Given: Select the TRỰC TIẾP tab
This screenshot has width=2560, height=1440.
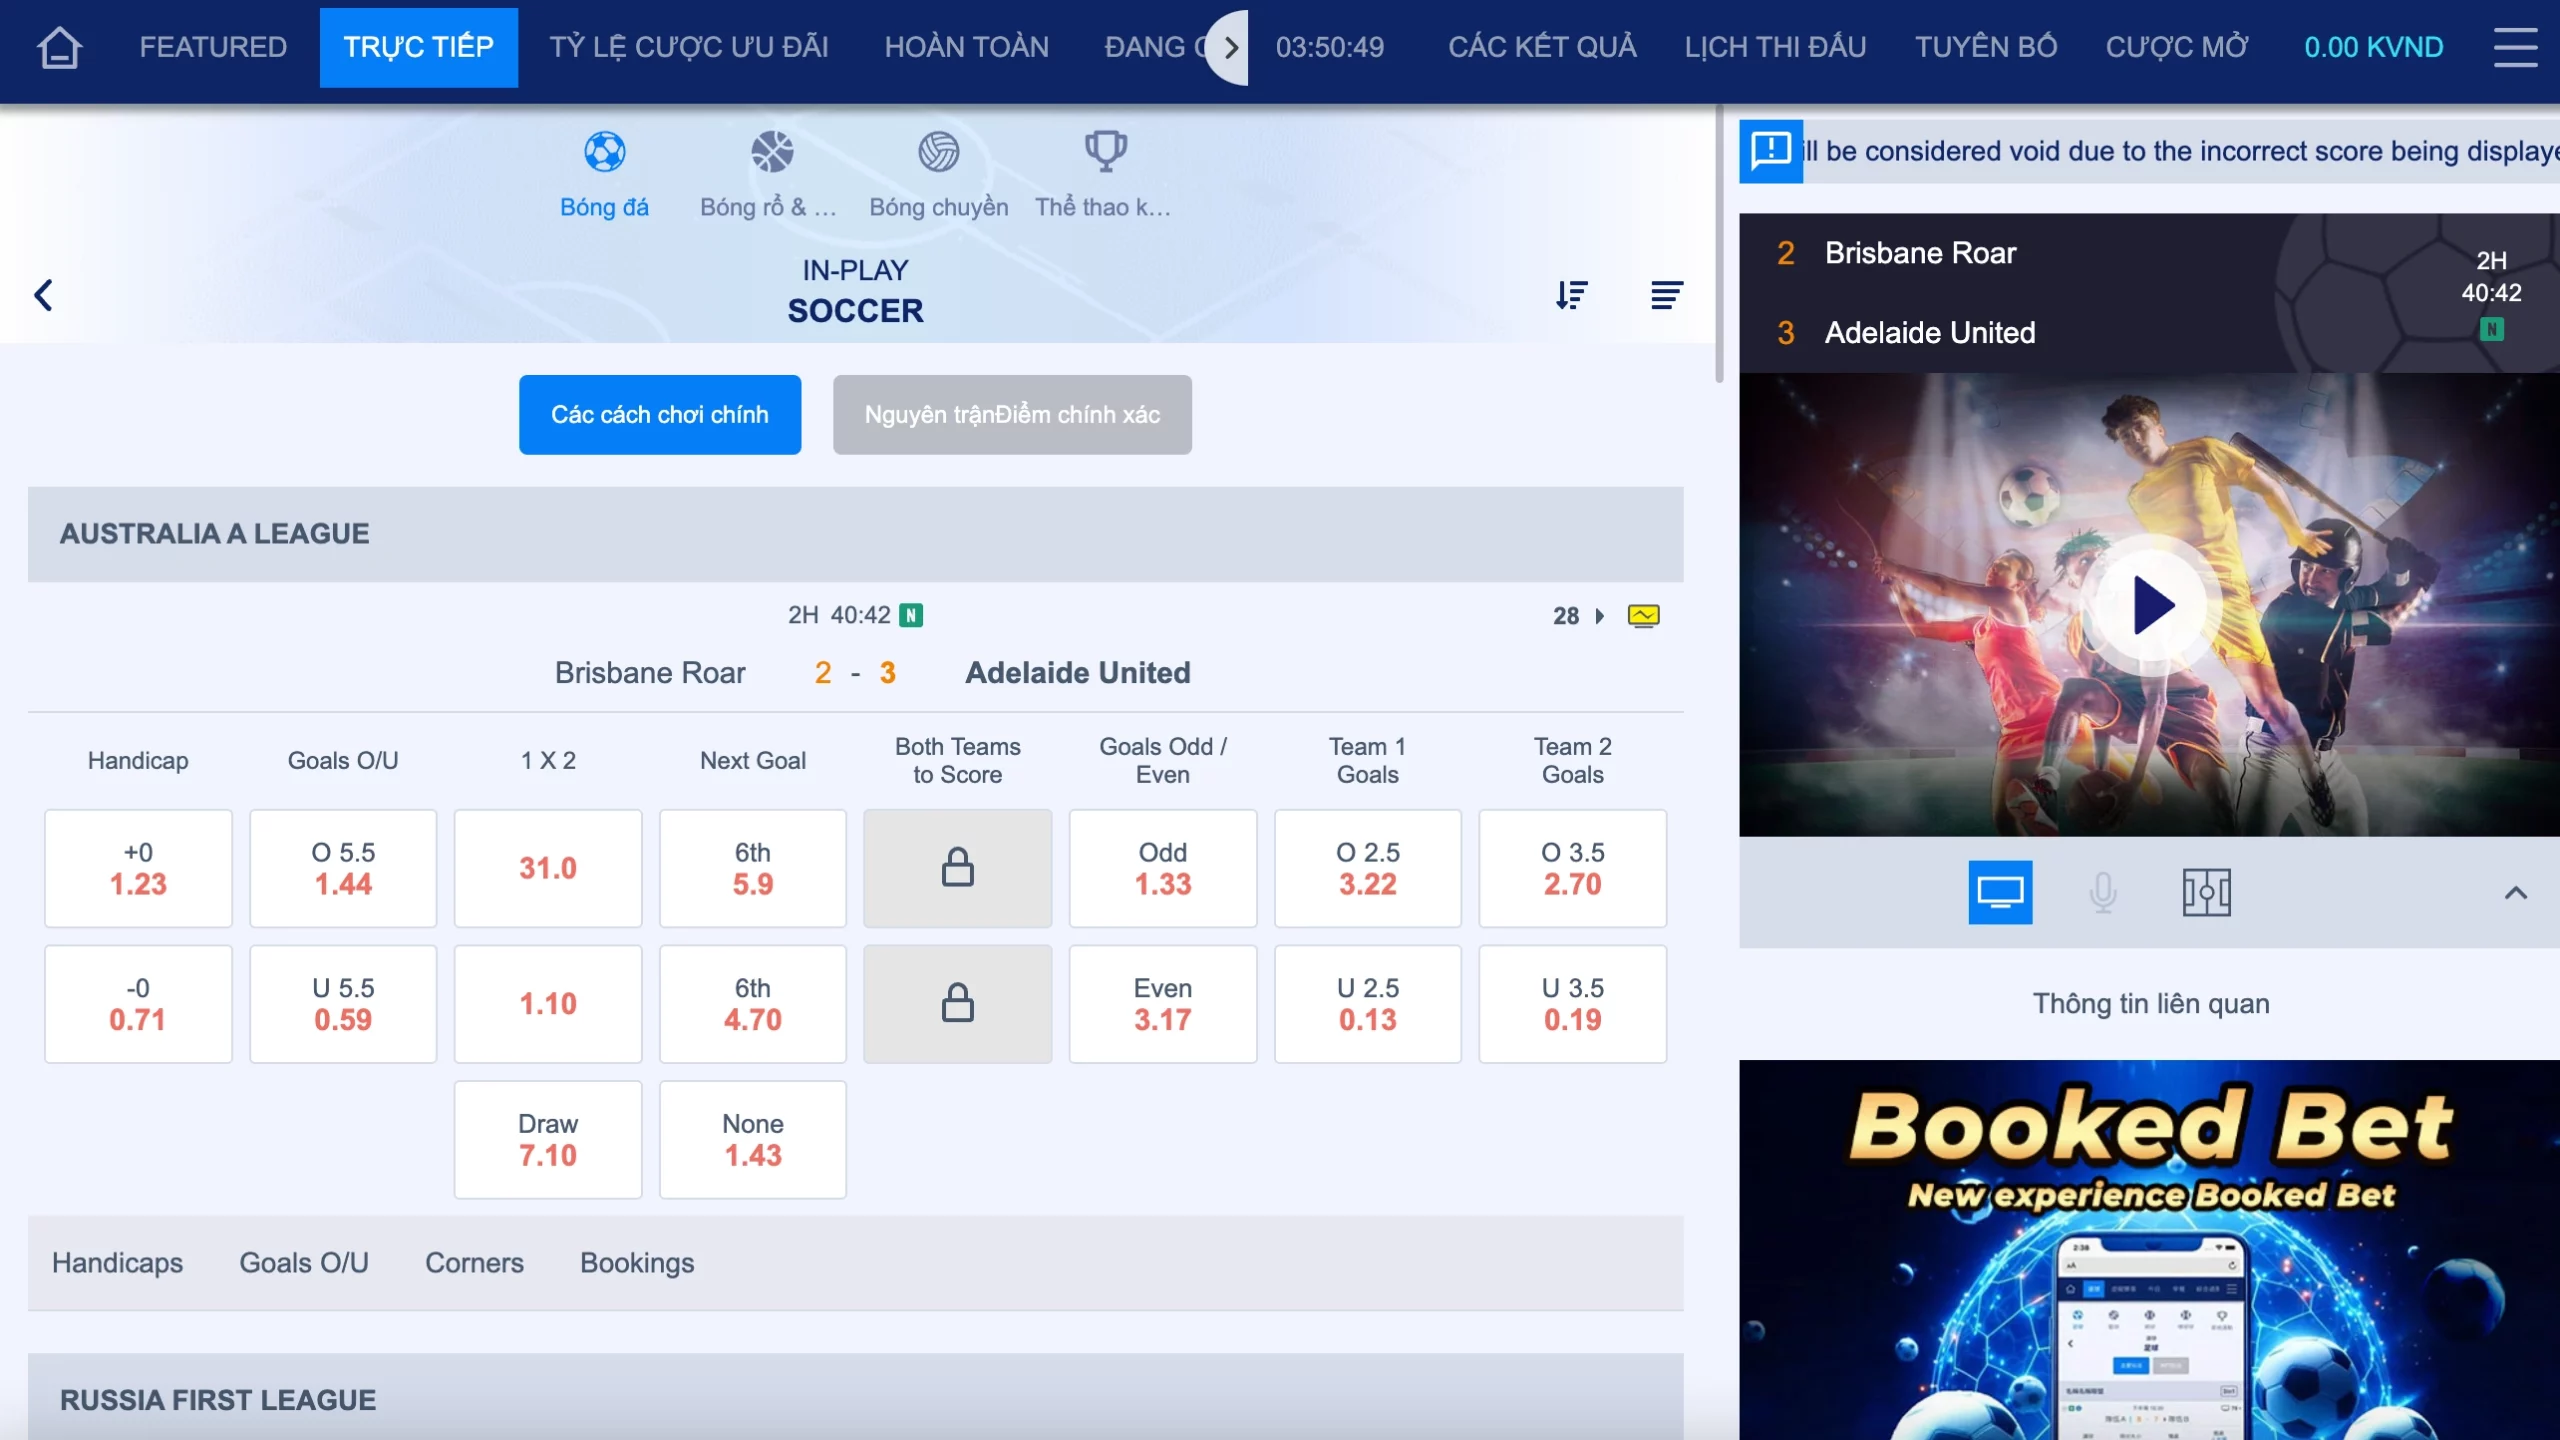Looking at the screenshot, I should (x=418, y=47).
